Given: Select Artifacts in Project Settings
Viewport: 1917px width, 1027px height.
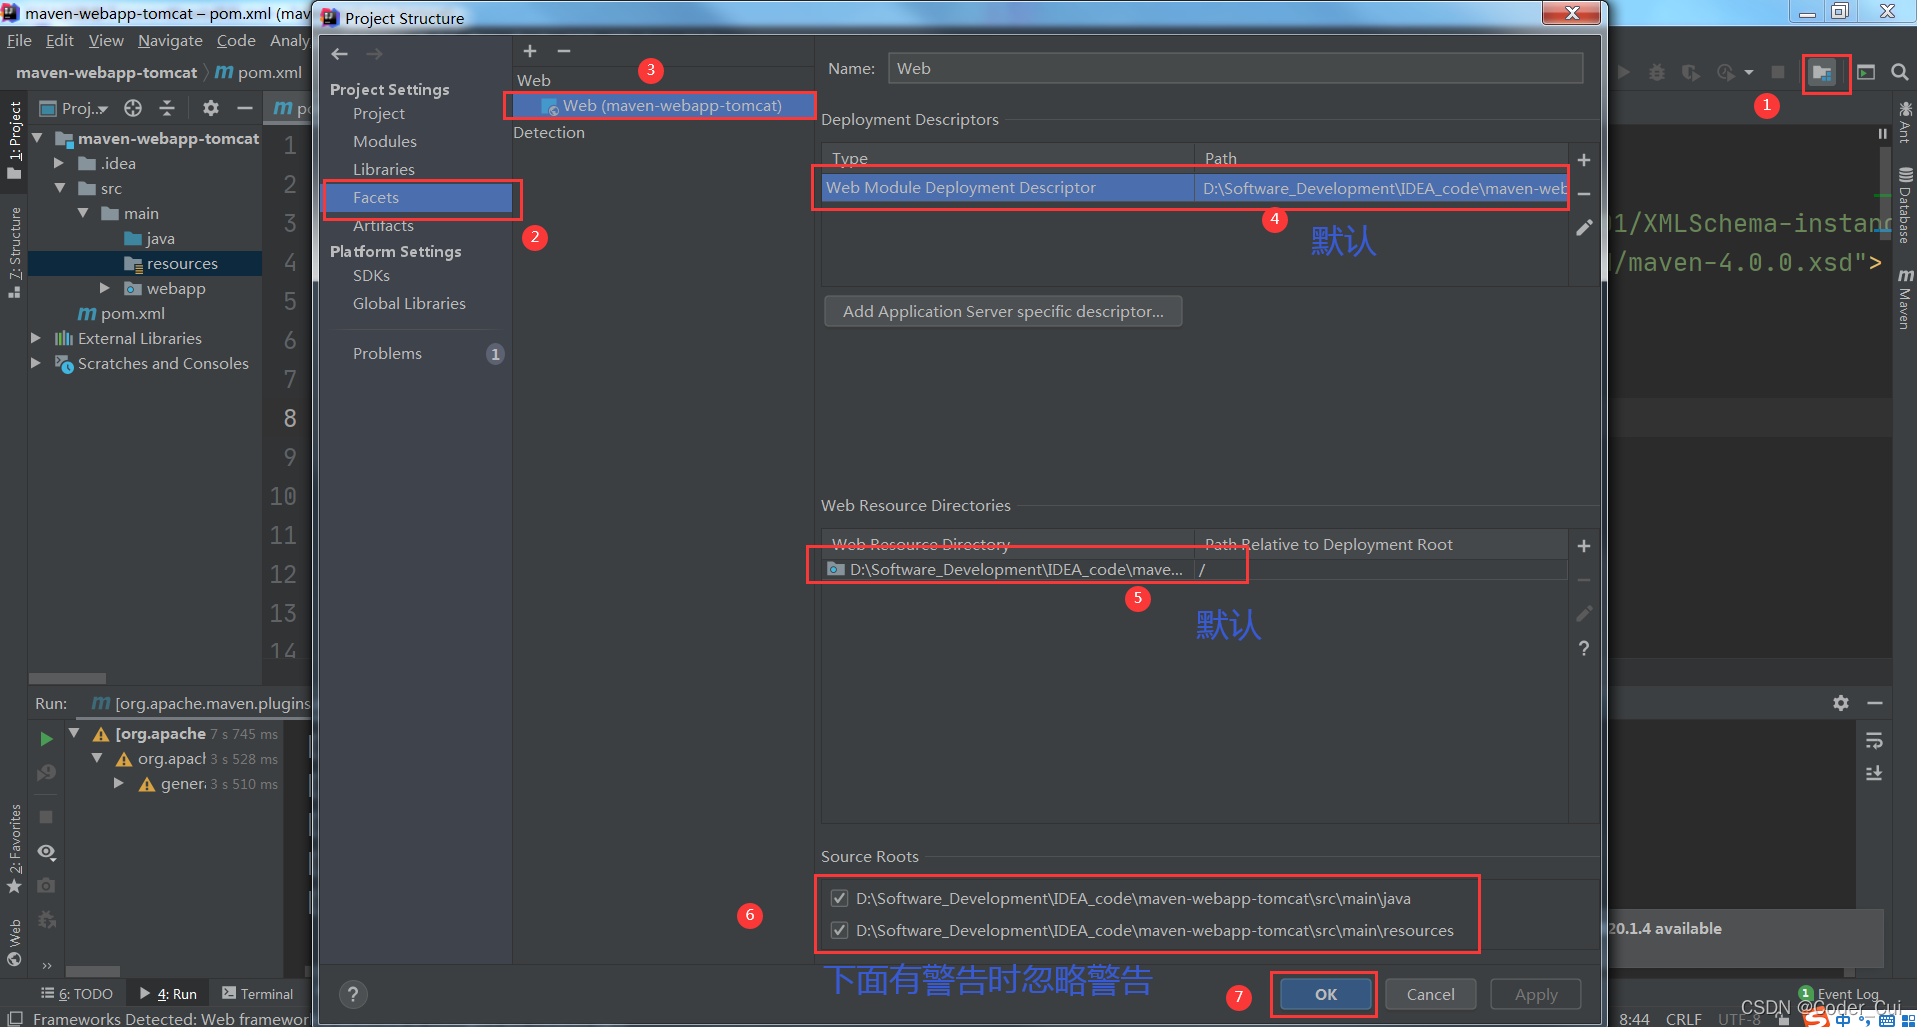Looking at the screenshot, I should 383,225.
